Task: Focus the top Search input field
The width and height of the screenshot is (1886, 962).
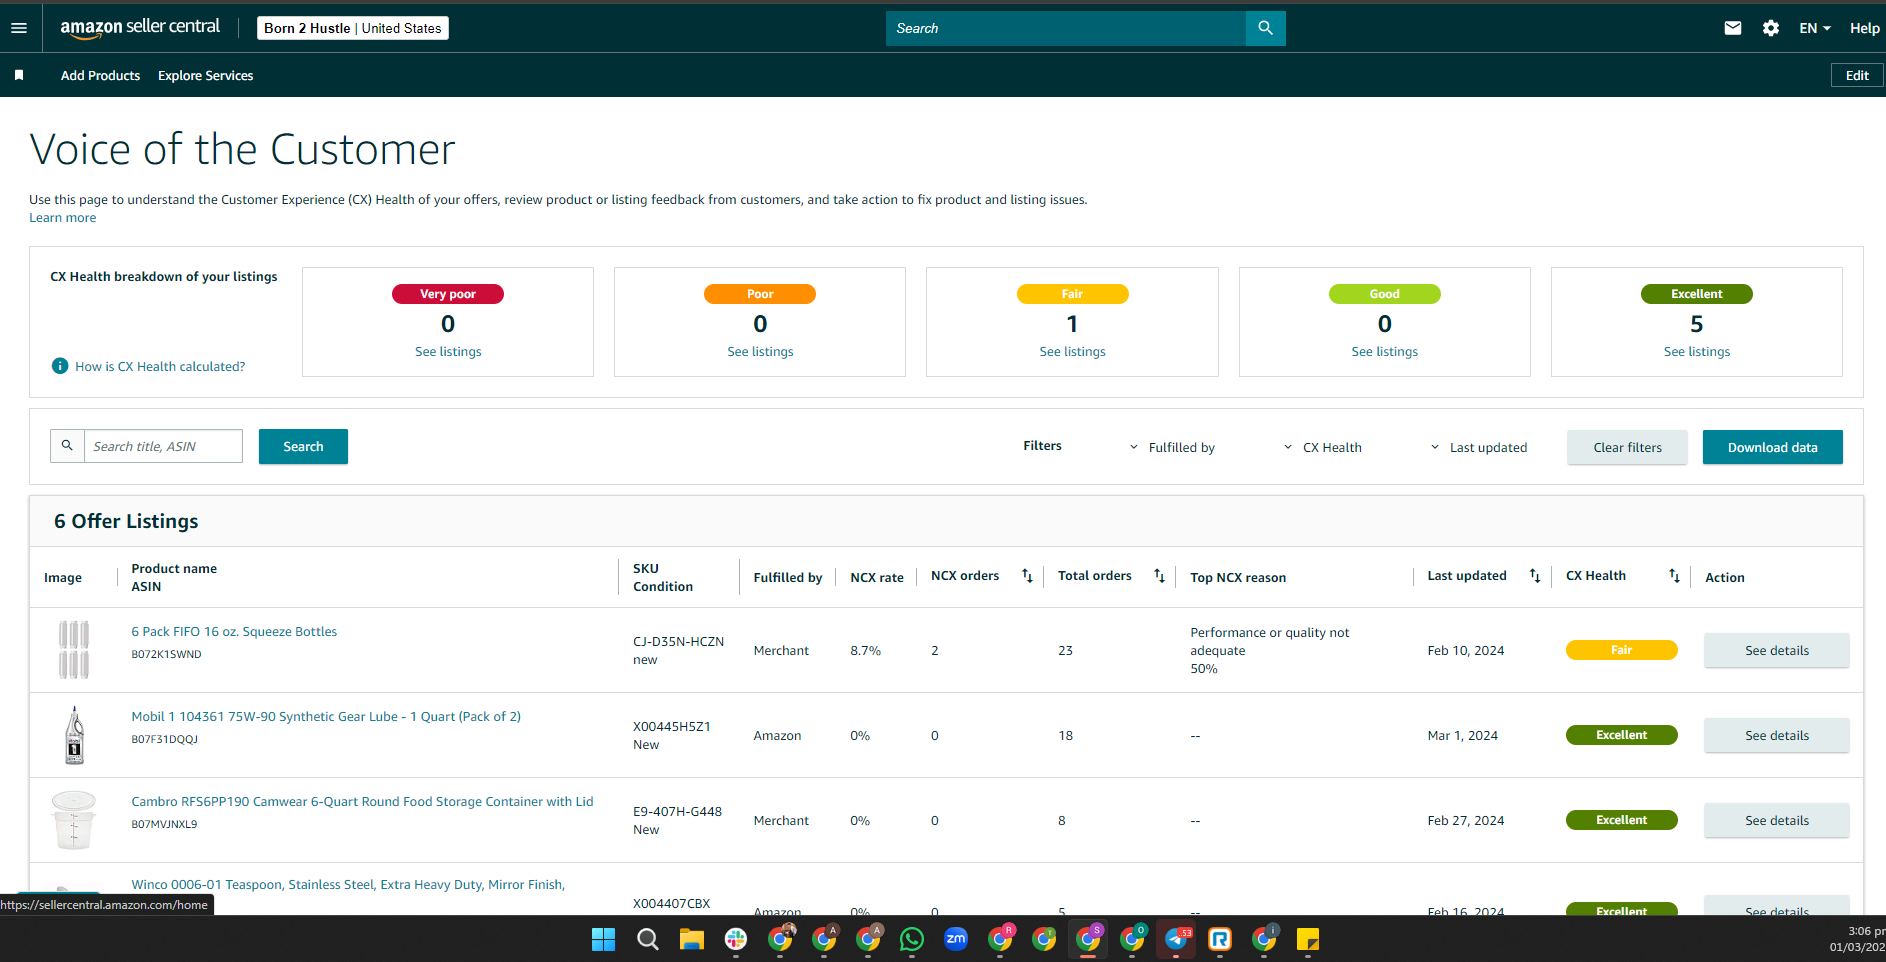Action: pyautogui.click(x=1066, y=28)
